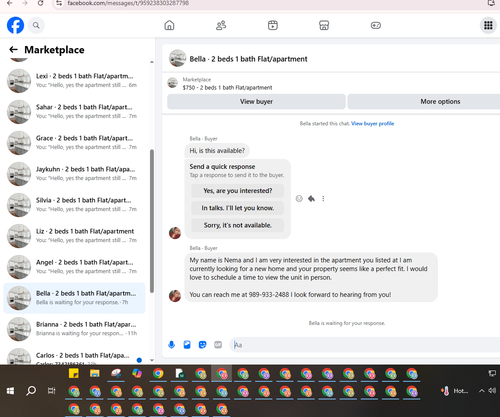The height and width of the screenshot is (417, 500).
Task: Click in the Aa message input field
Action: coord(365,345)
